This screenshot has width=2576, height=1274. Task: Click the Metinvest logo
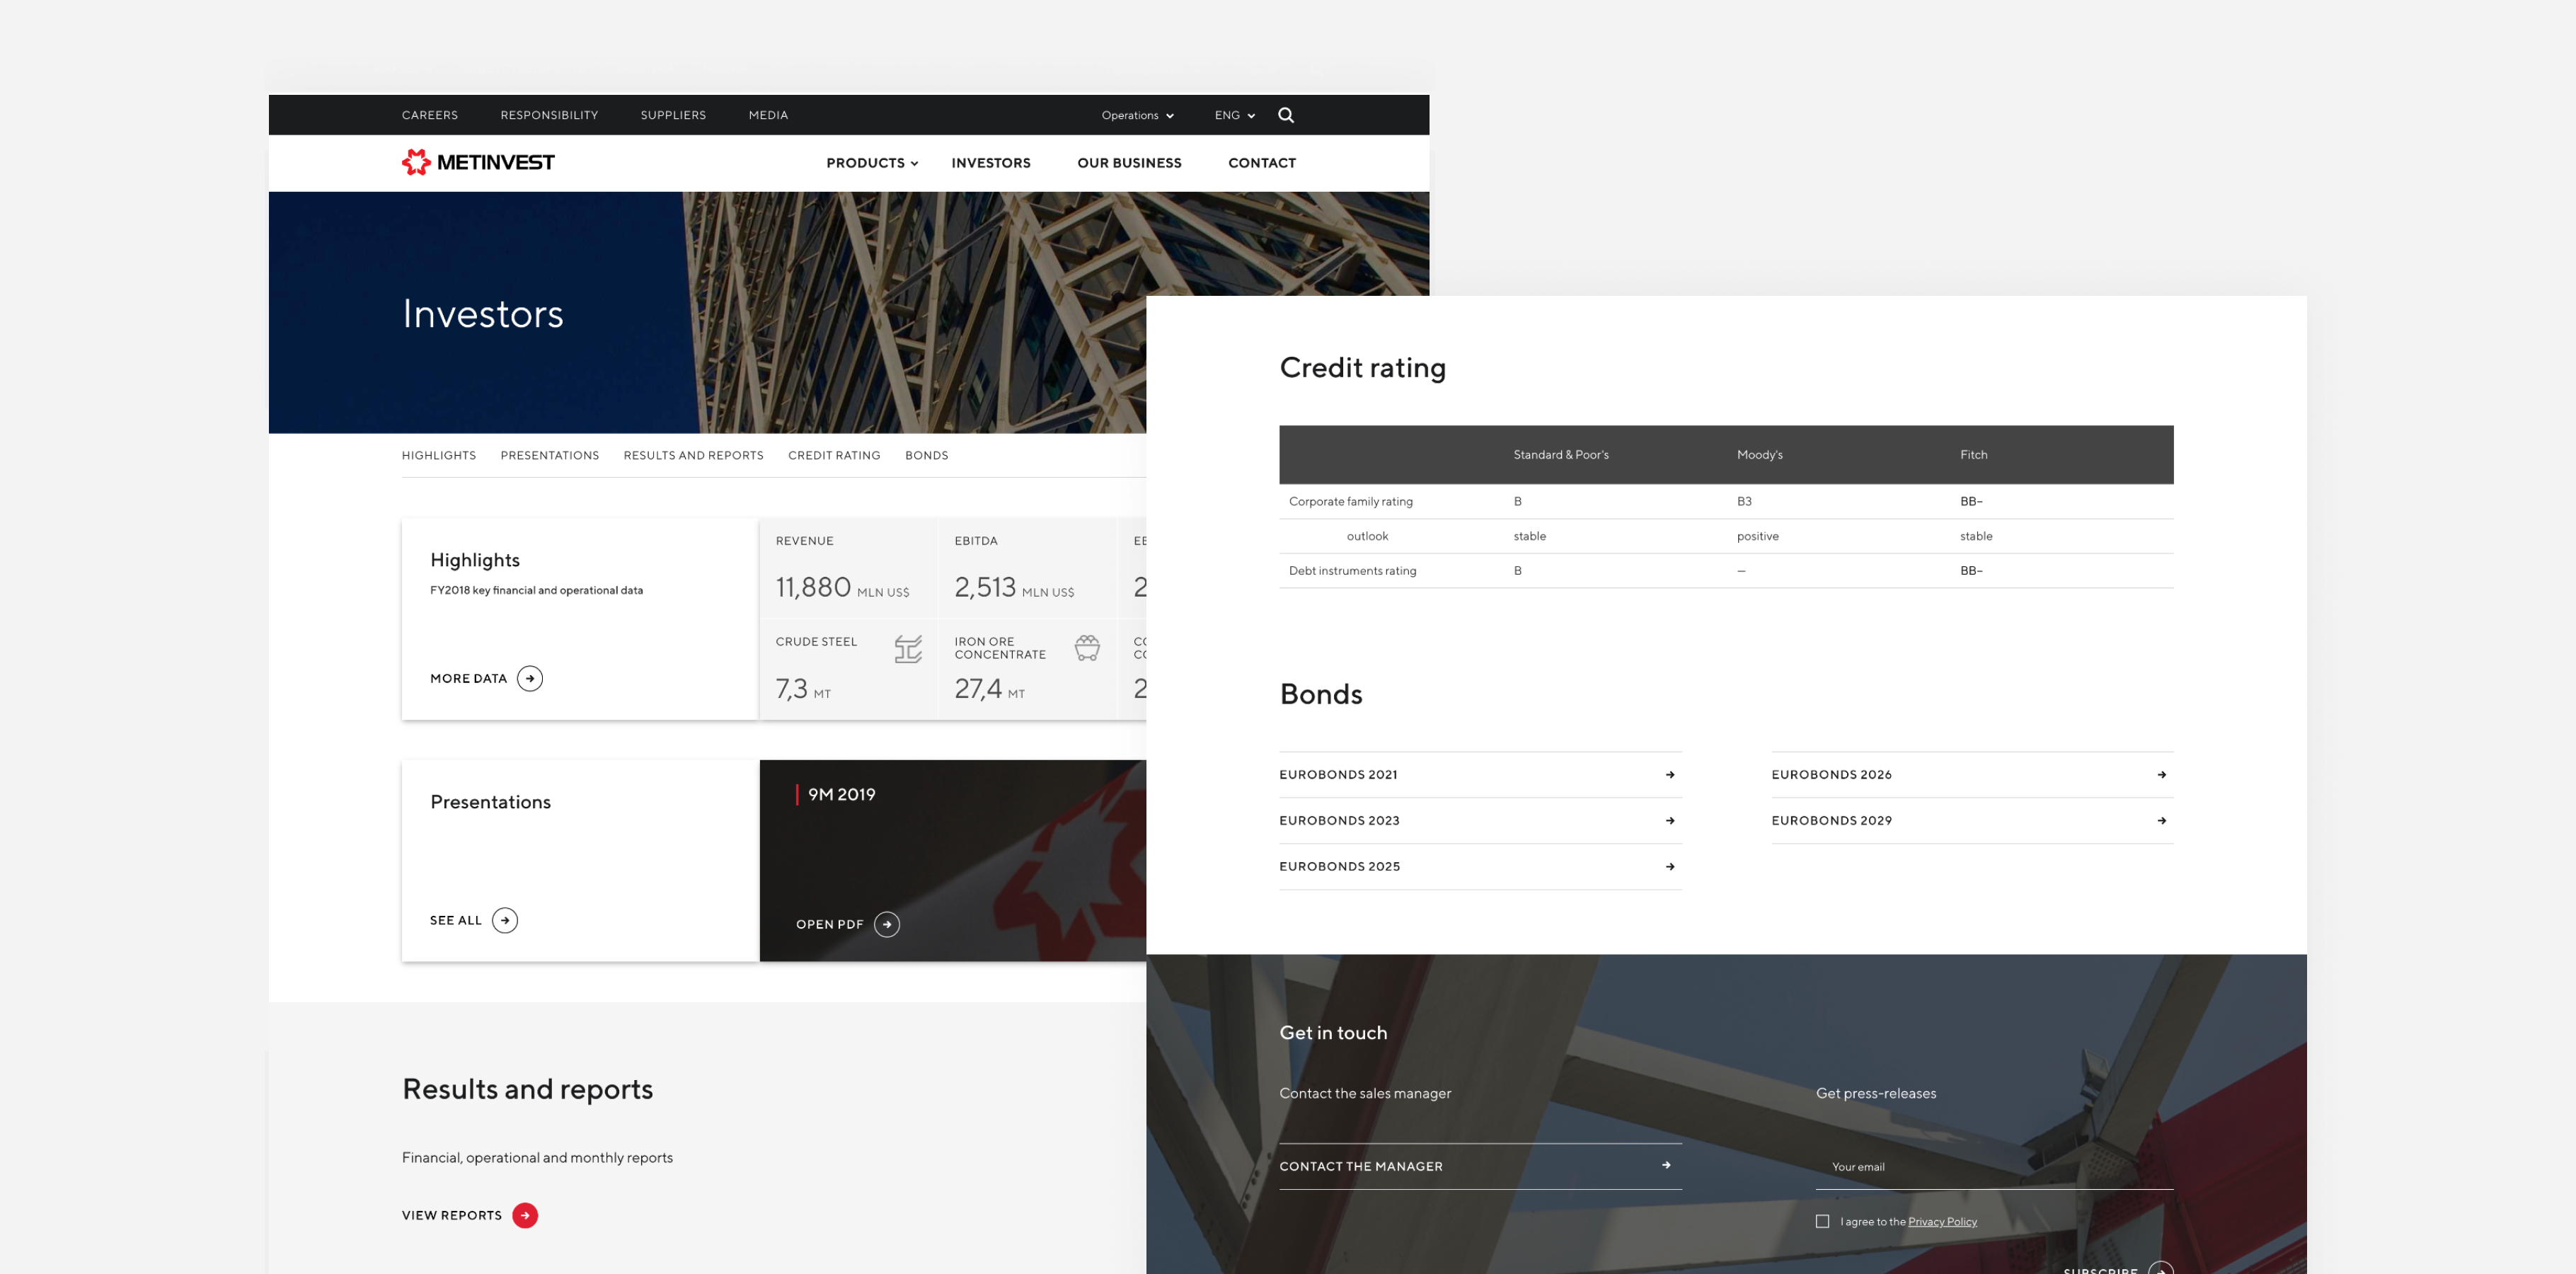pos(478,162)
